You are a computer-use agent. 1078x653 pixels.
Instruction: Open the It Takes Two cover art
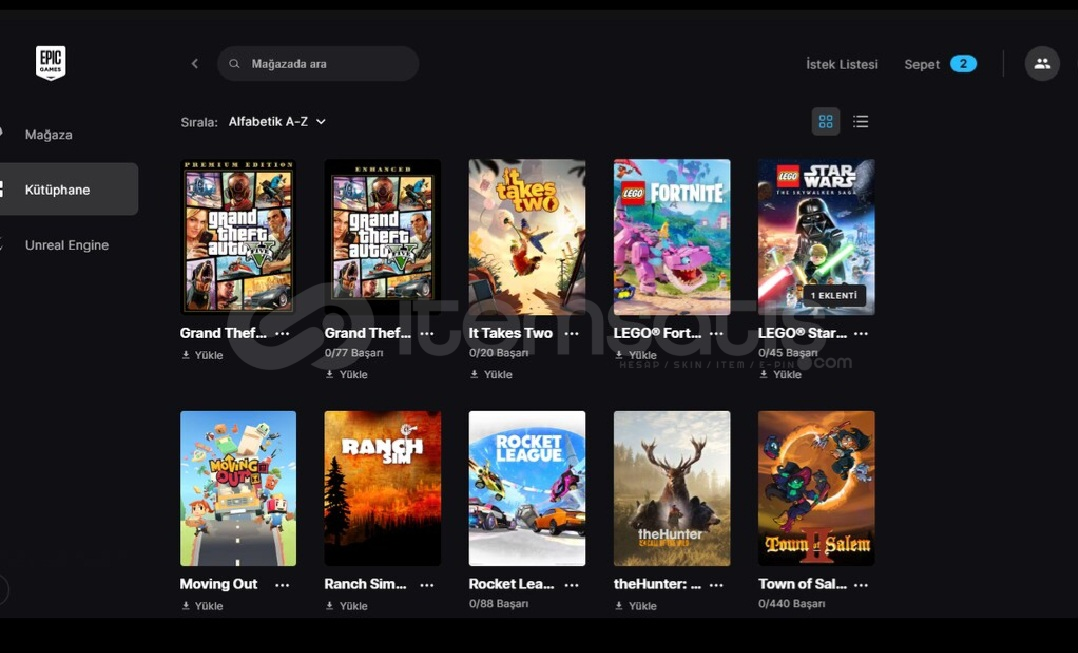[527, 237]
